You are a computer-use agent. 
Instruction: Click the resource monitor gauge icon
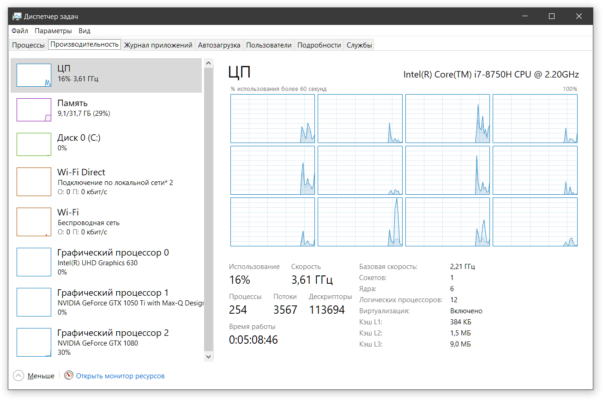pos(68,375)
